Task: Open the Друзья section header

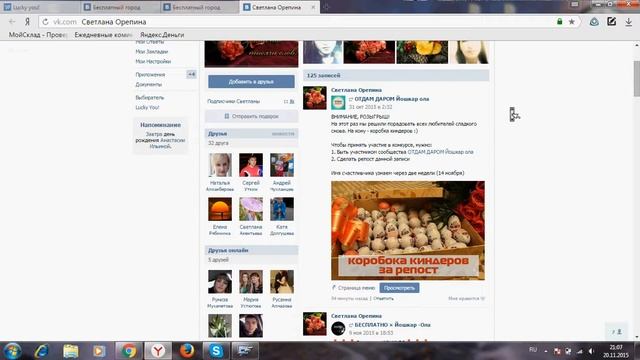Action: point(251,133)
